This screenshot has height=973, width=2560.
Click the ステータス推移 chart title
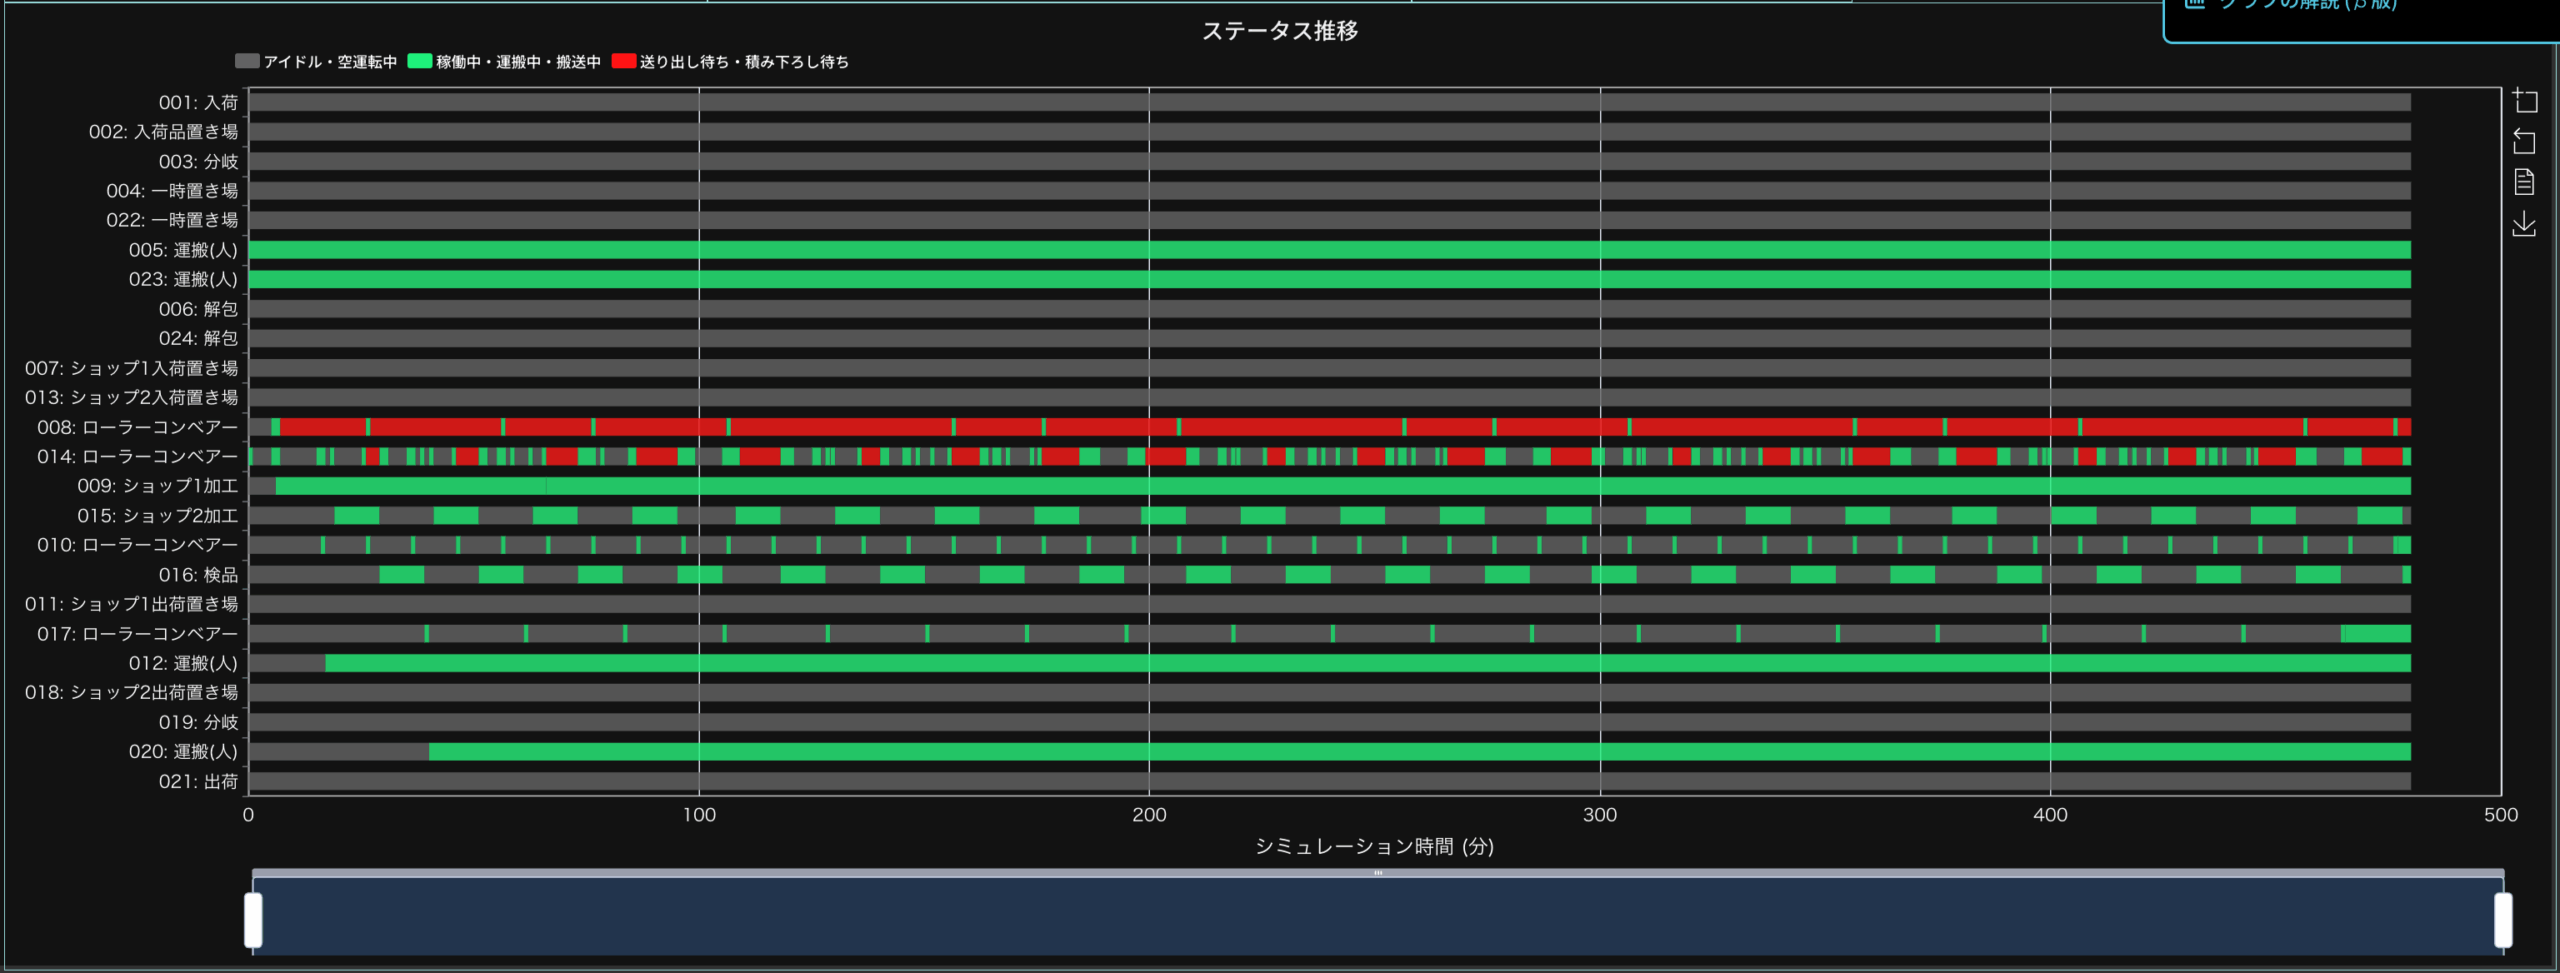click(1279, 31)
